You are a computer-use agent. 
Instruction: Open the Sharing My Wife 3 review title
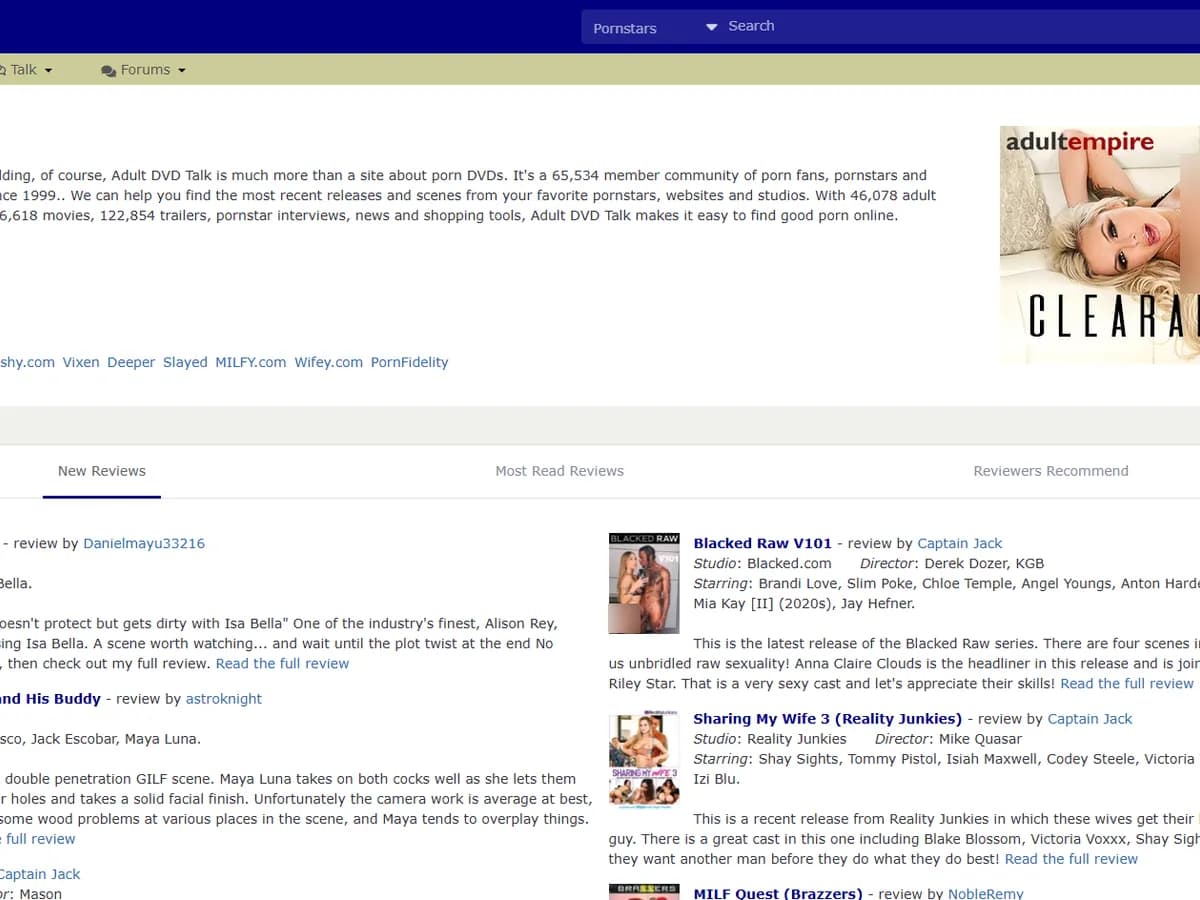coord(828,718)
